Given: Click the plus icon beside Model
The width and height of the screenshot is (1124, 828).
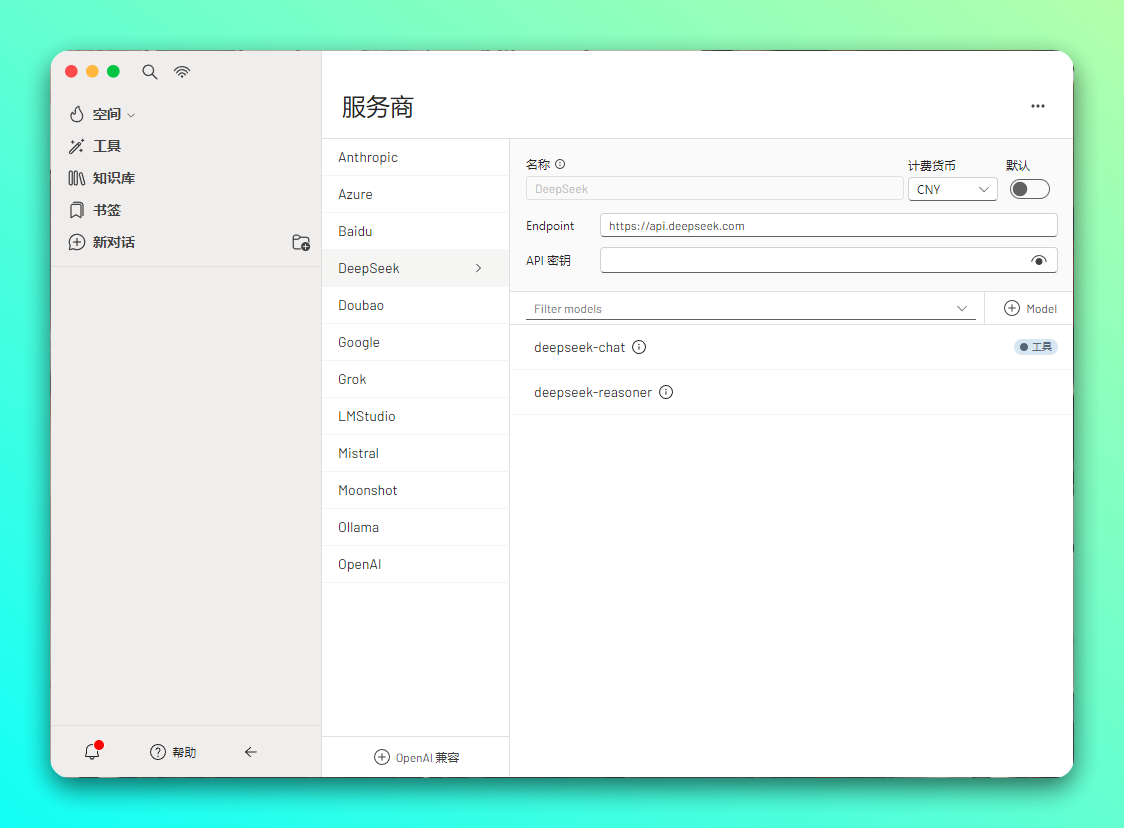Looking at the screenshot, I should click(x=1011, y=308).
